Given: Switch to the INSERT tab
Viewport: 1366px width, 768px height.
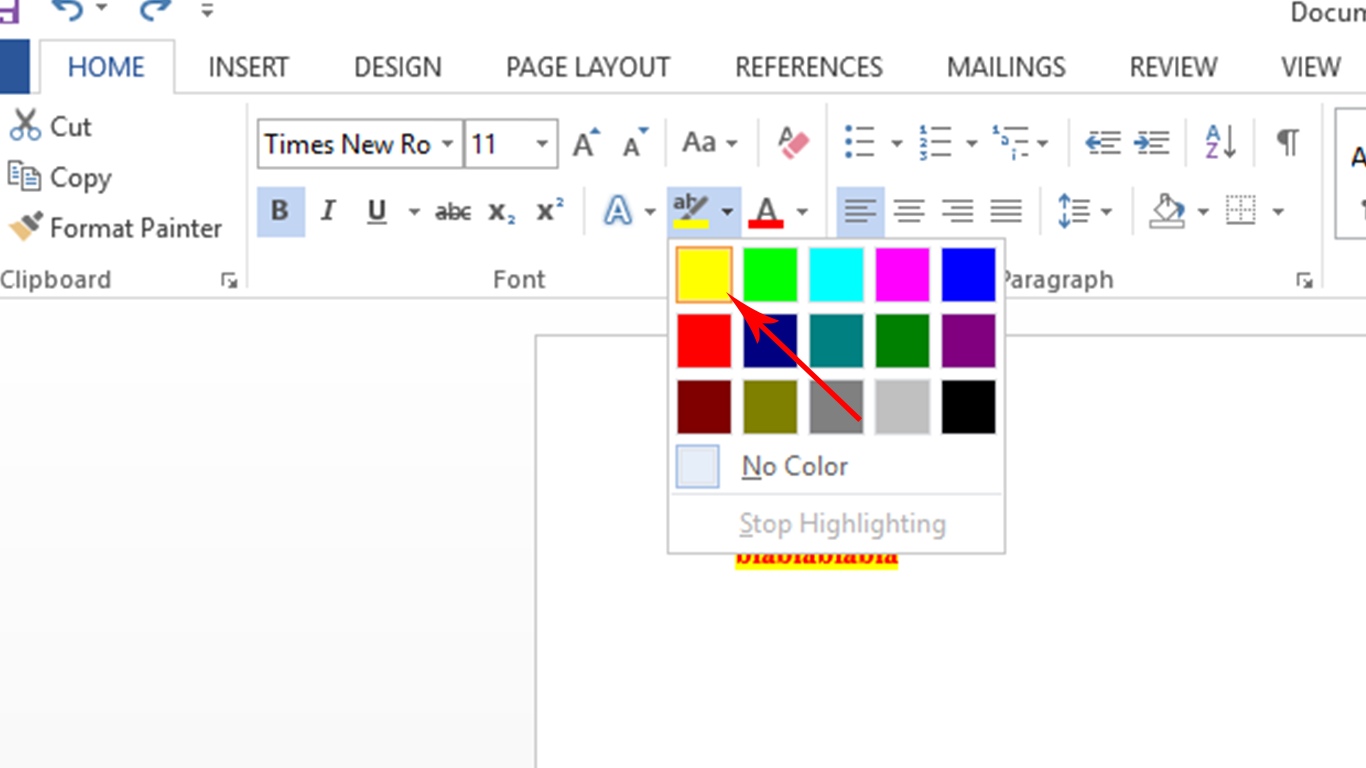Looking at the screenshot, I should (248, 67).
